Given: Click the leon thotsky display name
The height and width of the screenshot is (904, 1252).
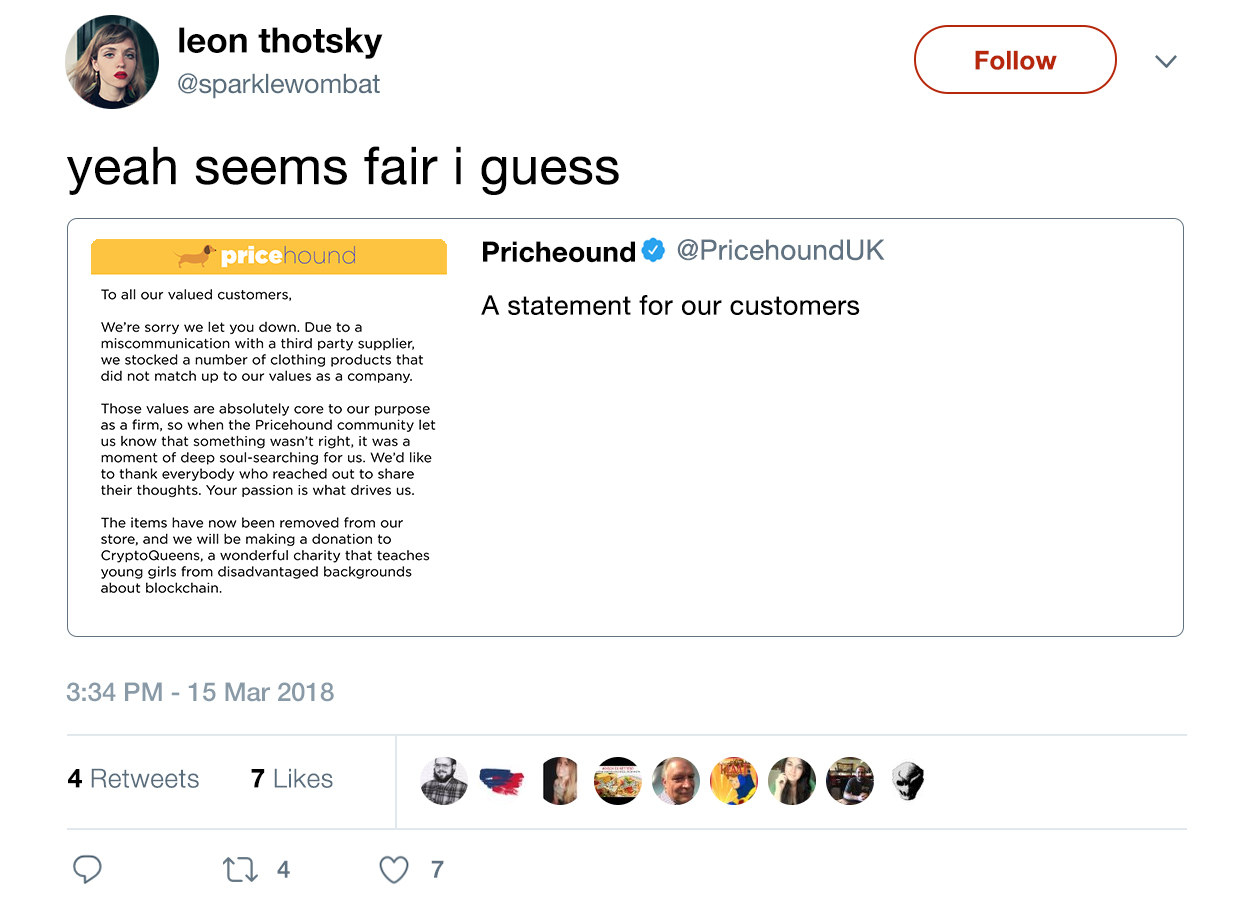Looking at the screenshot, I should [x=280, y=41].
